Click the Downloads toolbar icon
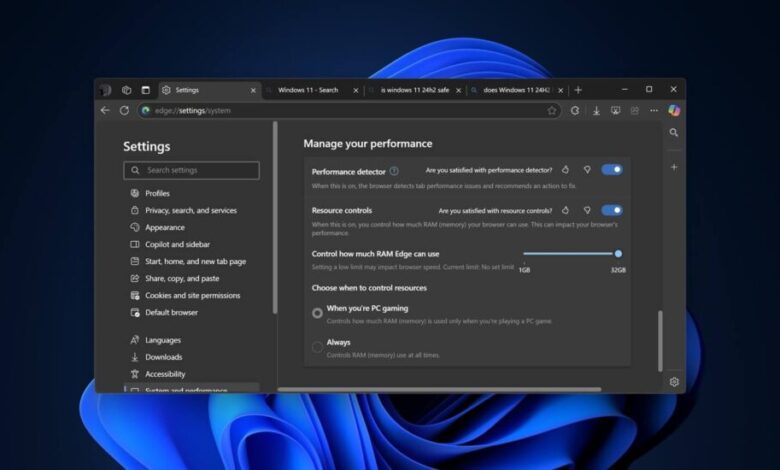Screen dimensions: 780x470 pos(596,110)
